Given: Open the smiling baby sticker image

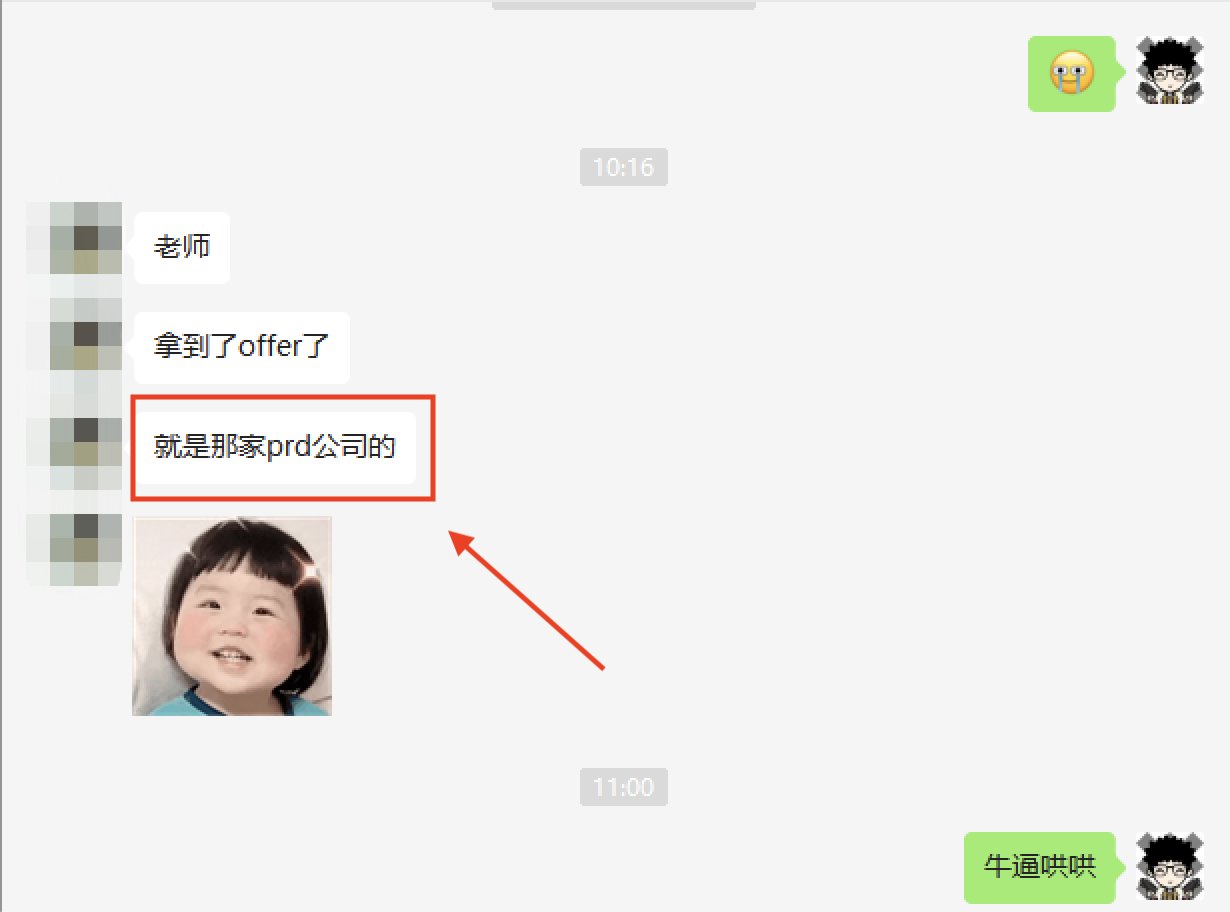Looking at the screenshot, I should 232,616.
